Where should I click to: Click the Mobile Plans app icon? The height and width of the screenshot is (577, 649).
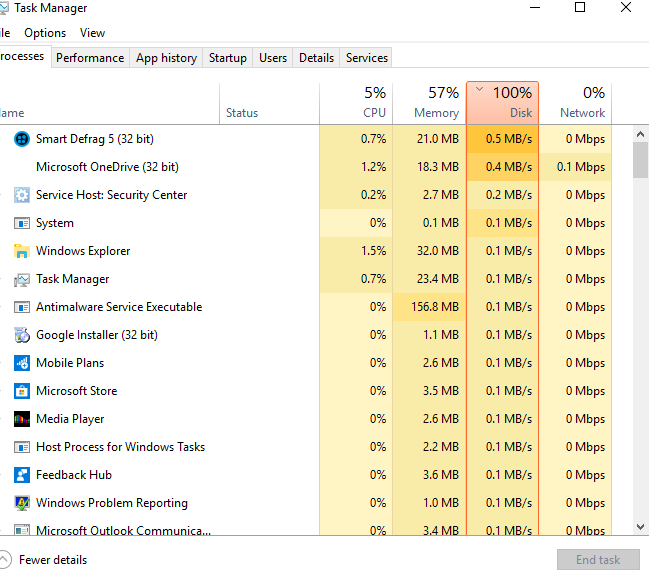coord(22,363)
